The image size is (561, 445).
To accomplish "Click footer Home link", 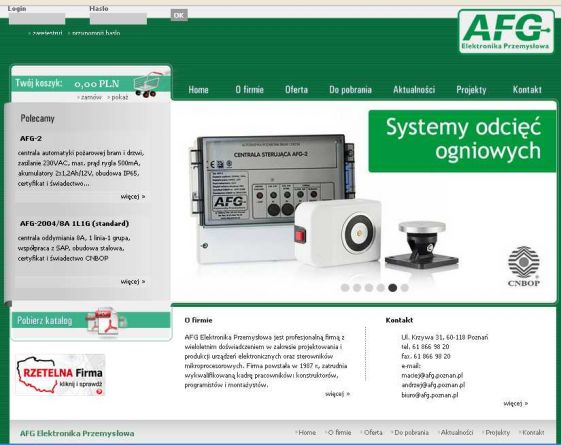I will tap(307, 432).
